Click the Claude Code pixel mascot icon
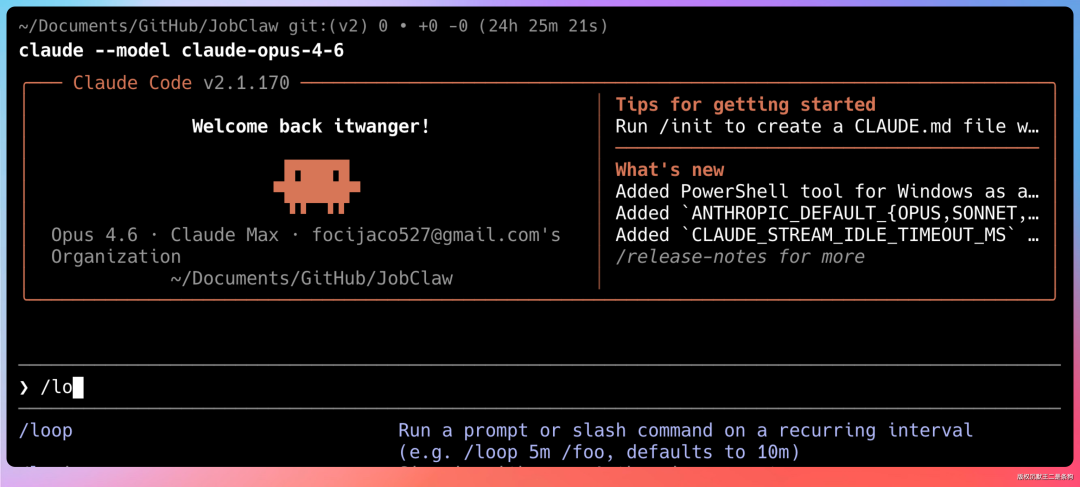The image size is (1080, 487). [317, 186]
